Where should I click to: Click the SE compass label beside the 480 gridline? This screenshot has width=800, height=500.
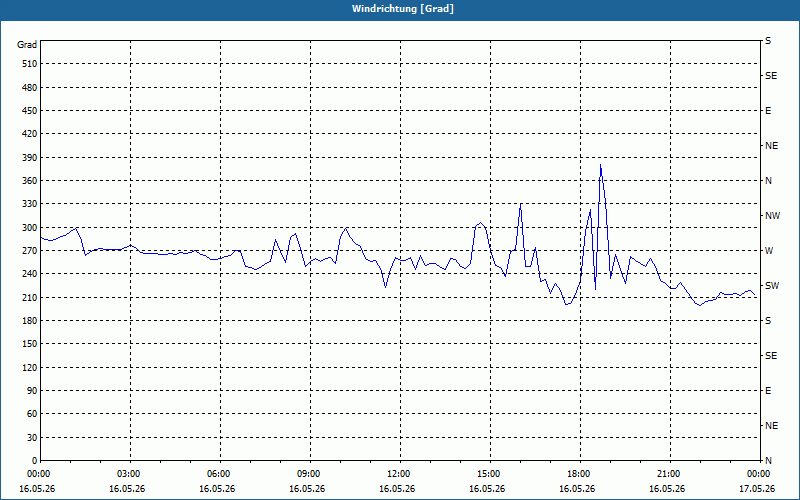pyautogui.click(x=771, y=76)
